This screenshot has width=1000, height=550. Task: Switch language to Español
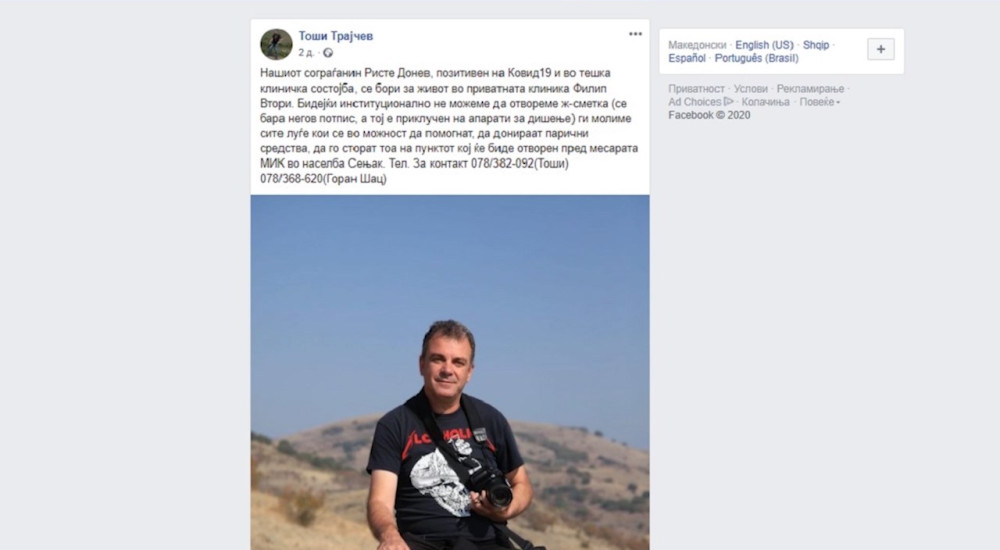(687, 58)
